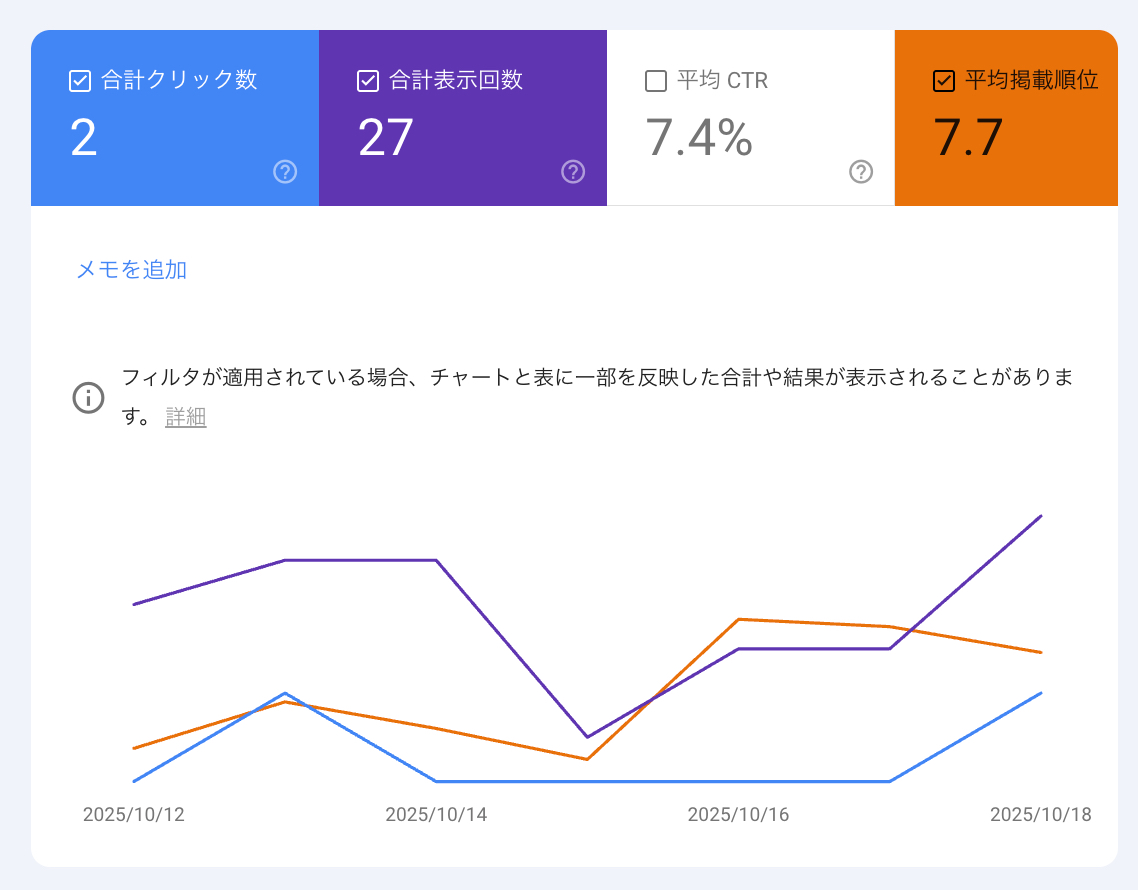1138x890 pixels.
Task: Select the 7.4% value on CTR card
Action: tap(698, 138)
